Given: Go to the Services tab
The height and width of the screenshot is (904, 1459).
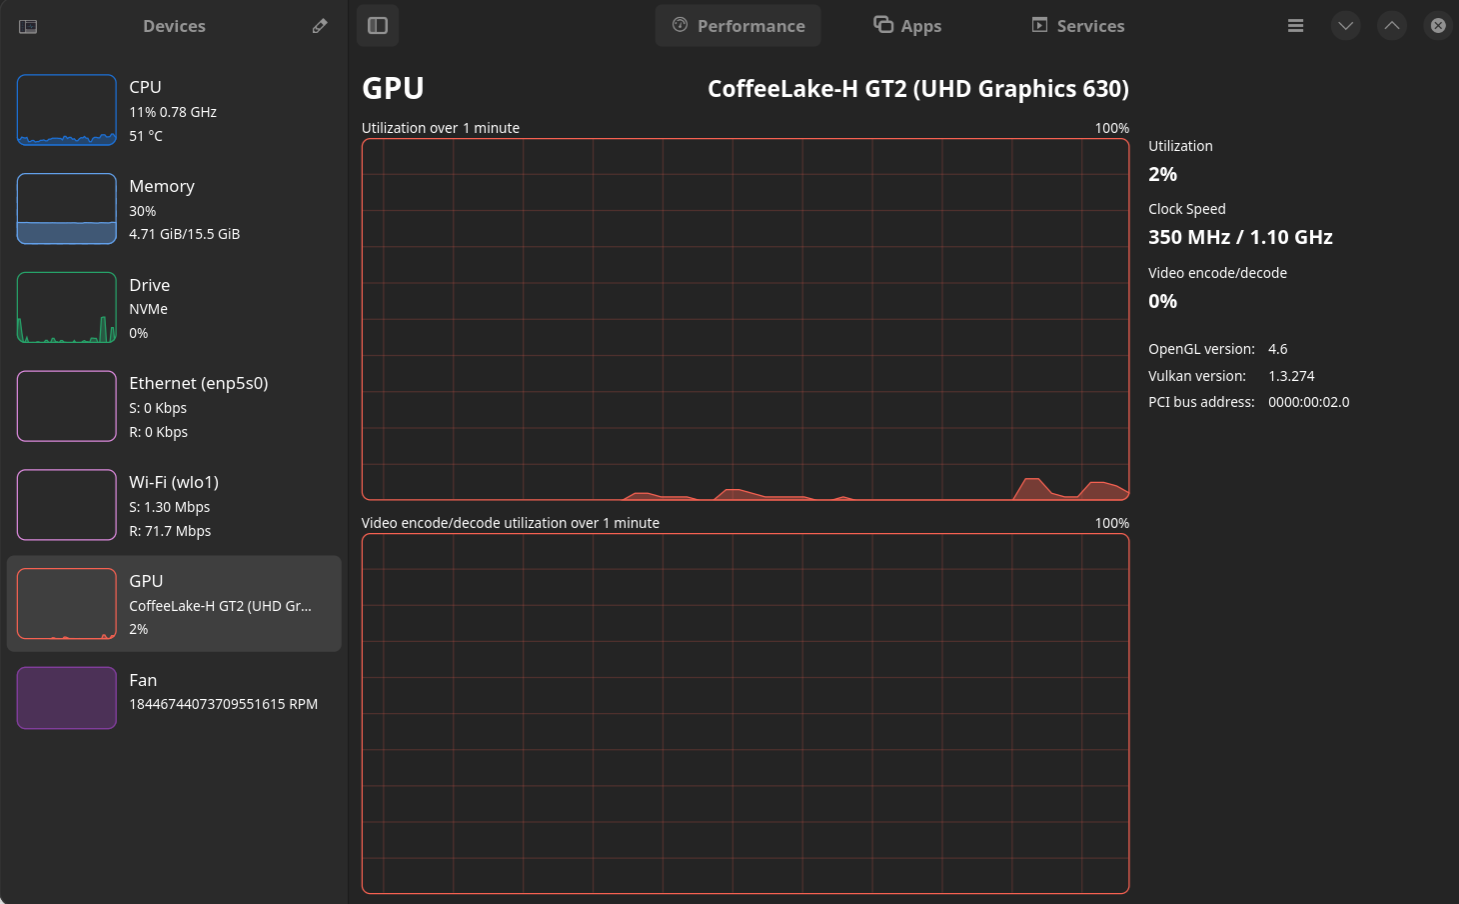Looking at the screenshot, I should tap(1078, 26).
